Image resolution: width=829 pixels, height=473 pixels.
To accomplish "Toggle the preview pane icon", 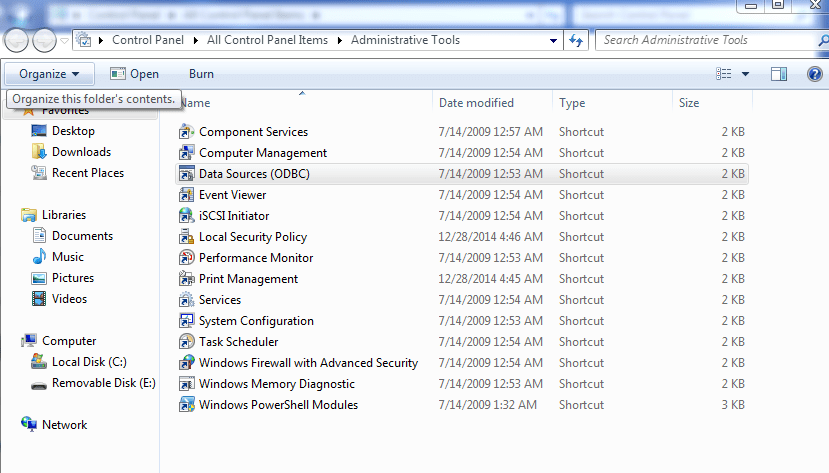I will [x=778, y=74].
